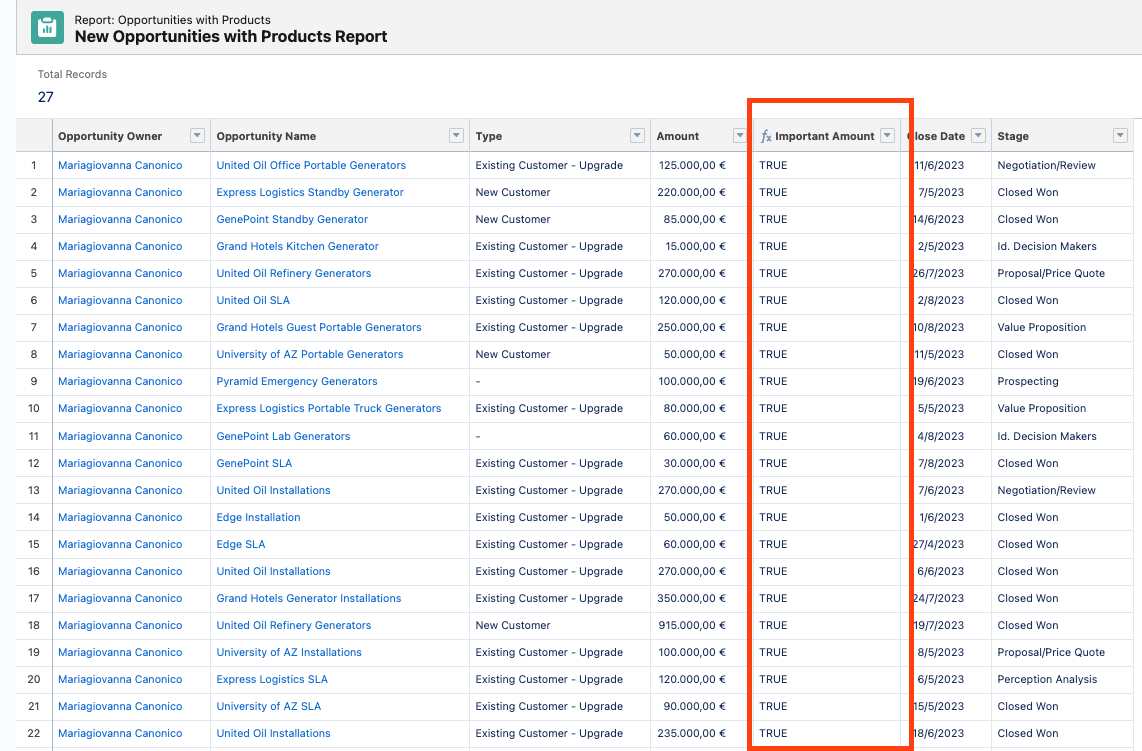The height and width of the screenshot is (751, 1142).
Task: Click the green report icon in the header
Action: tap(47, 28)
